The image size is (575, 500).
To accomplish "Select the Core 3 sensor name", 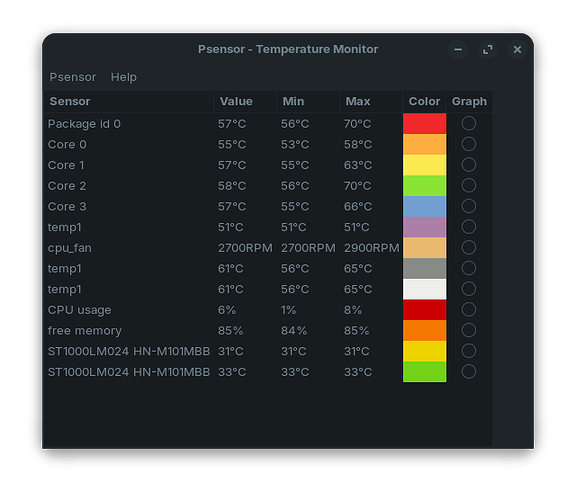I will 67,207.
